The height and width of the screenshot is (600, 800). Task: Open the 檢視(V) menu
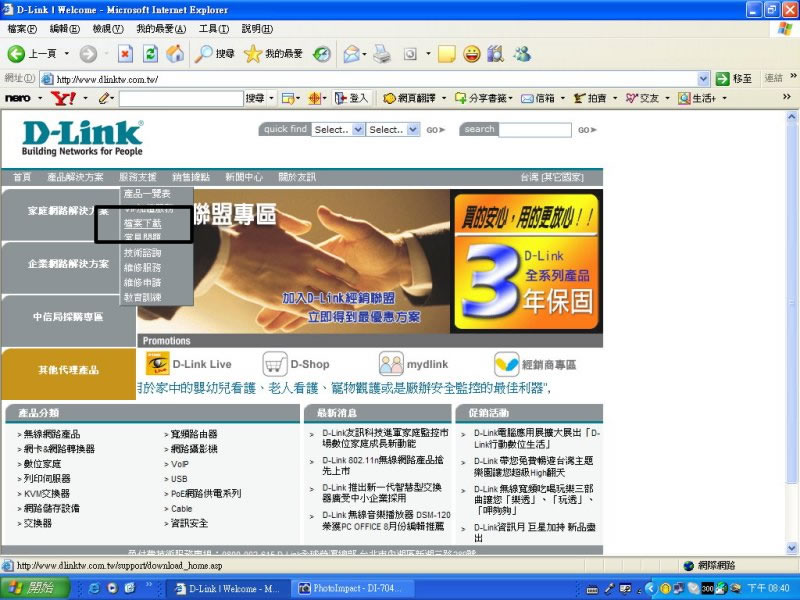[108, 29]
